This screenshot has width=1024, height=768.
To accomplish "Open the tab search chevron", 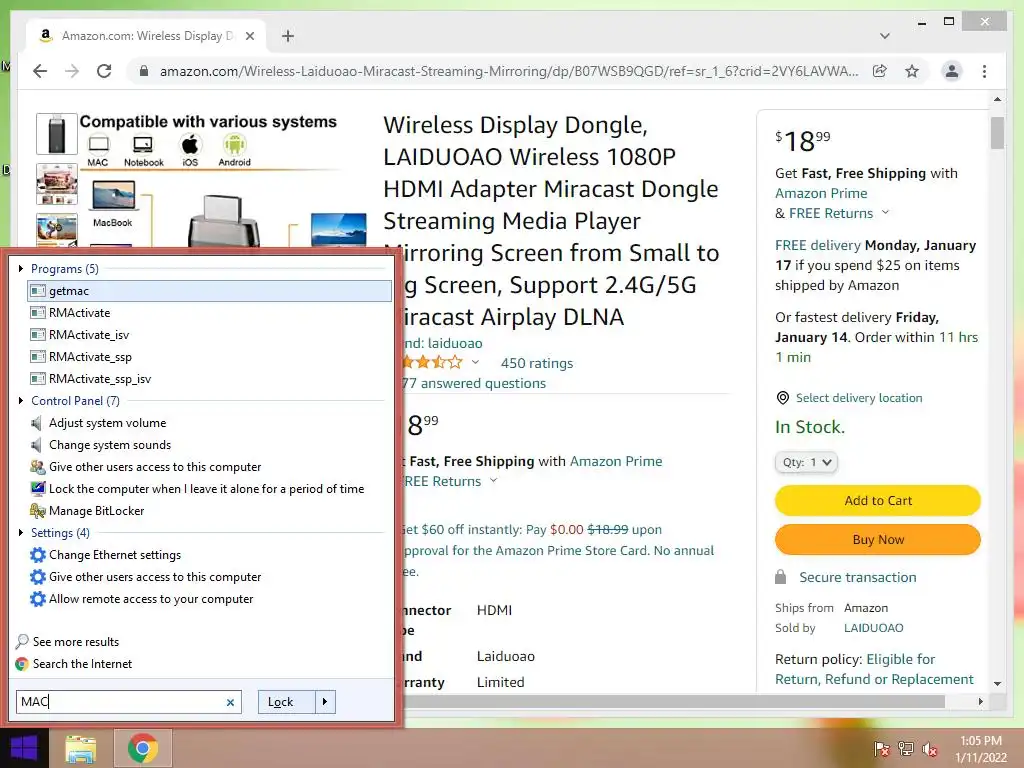I will pos(884,36).
